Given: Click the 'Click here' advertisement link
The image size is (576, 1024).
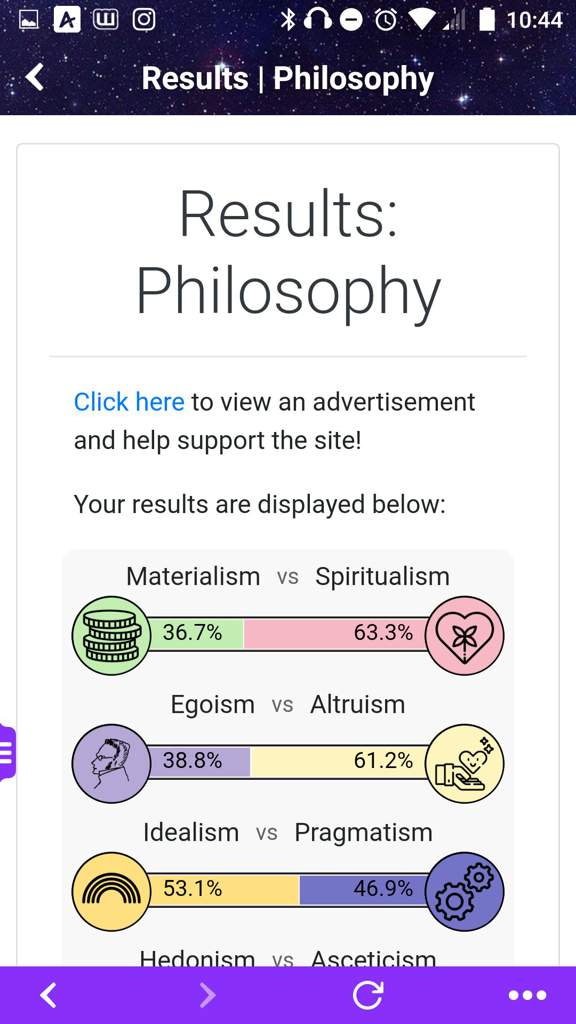Looking at the screenshot, I should [x=129, y=402].
